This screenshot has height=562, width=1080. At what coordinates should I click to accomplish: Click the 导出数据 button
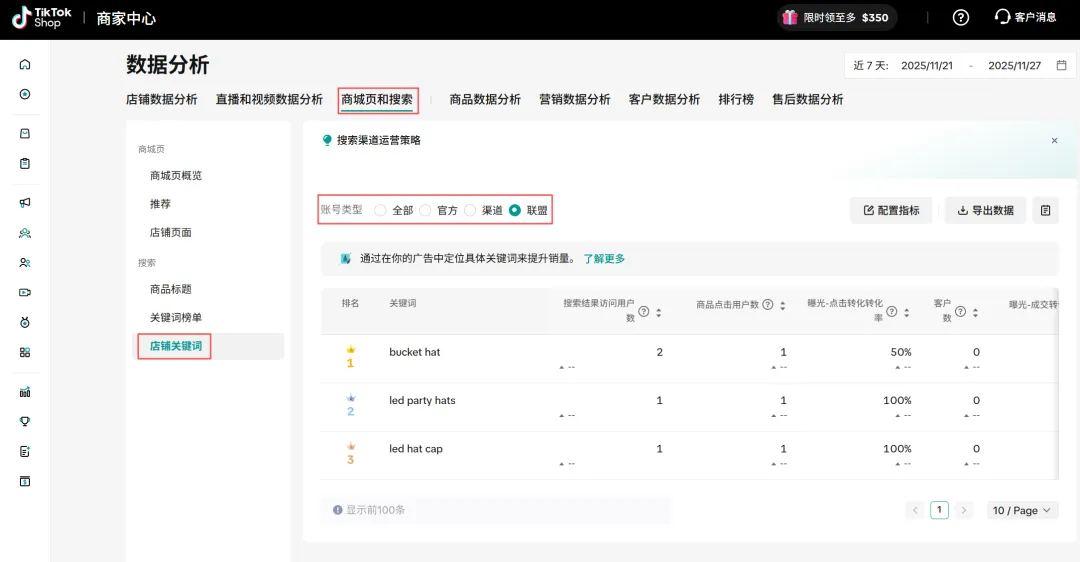pyautogui.click(x=985, y=210)
